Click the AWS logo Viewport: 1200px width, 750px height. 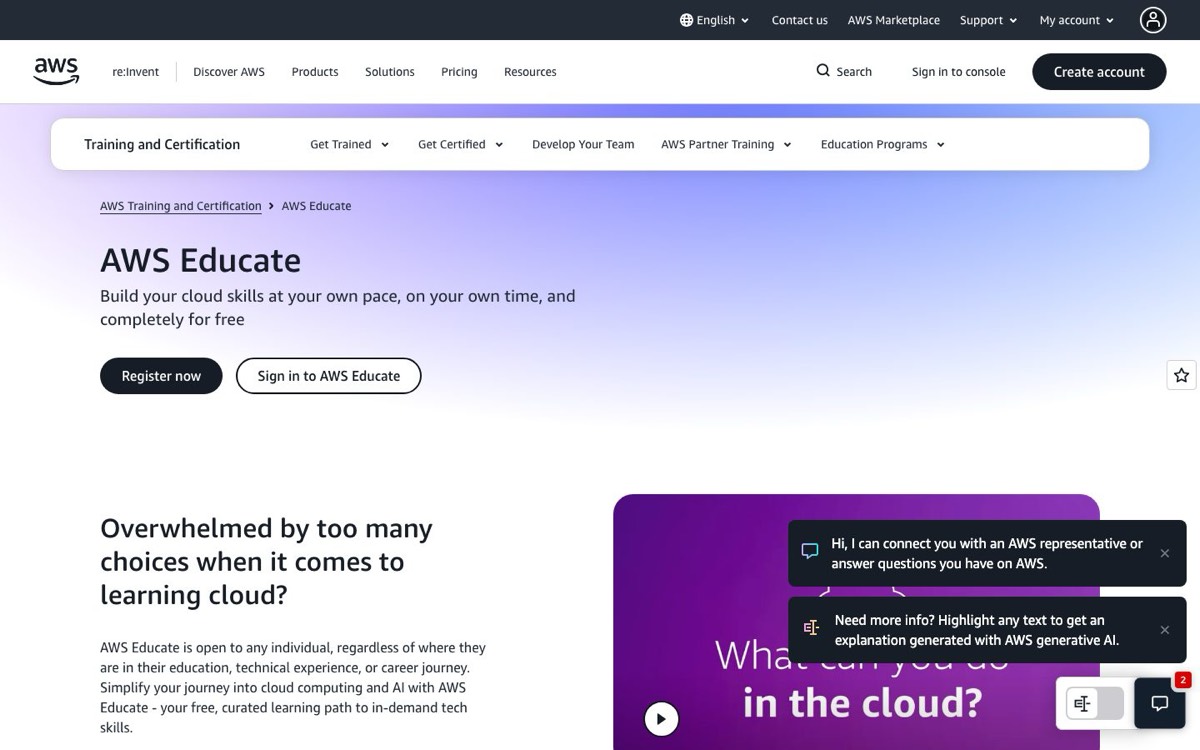click(x=56, y=71)
